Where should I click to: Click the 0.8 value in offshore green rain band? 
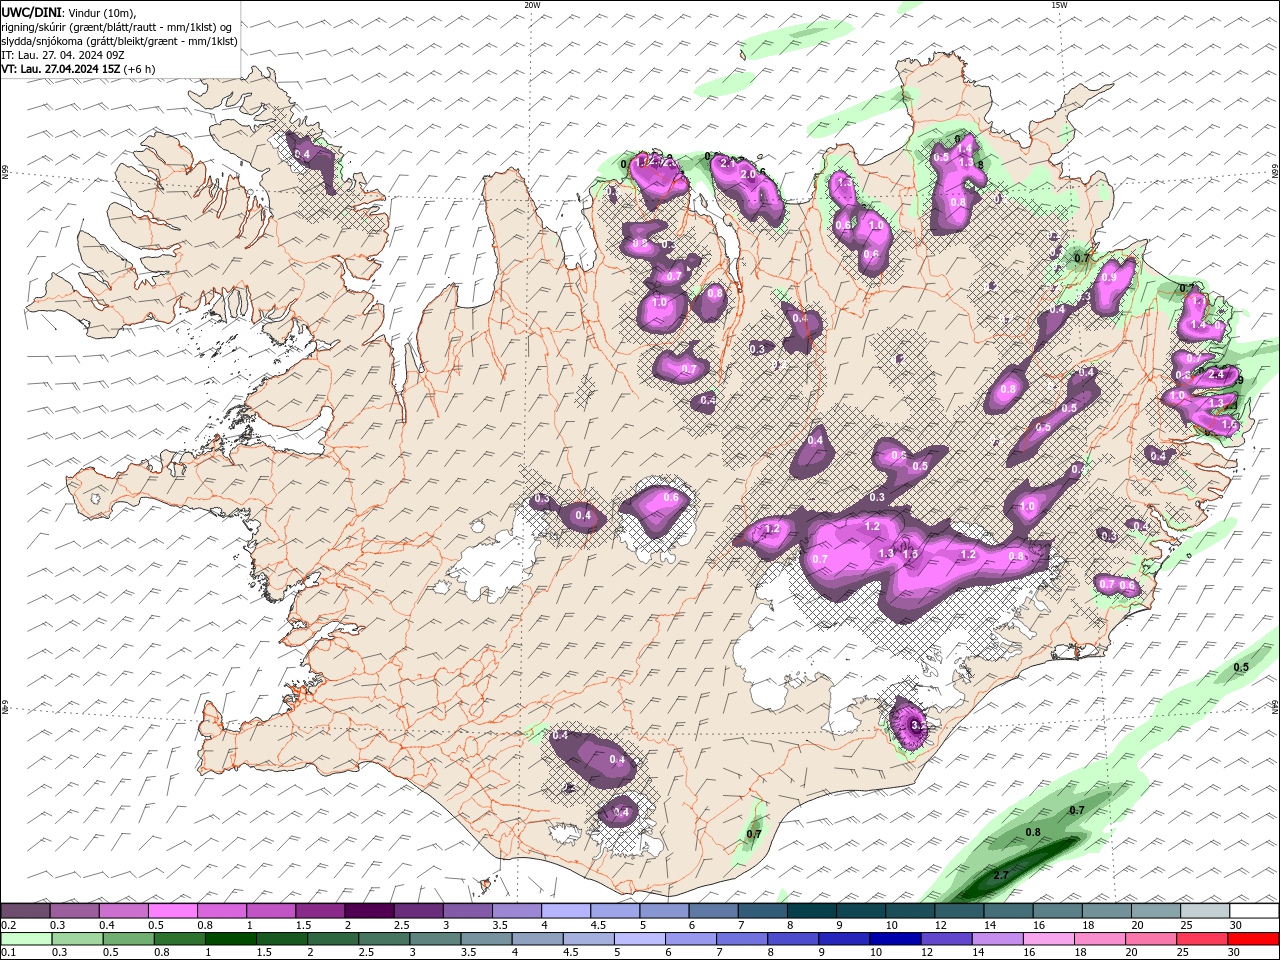click(x=1033, y=832)
